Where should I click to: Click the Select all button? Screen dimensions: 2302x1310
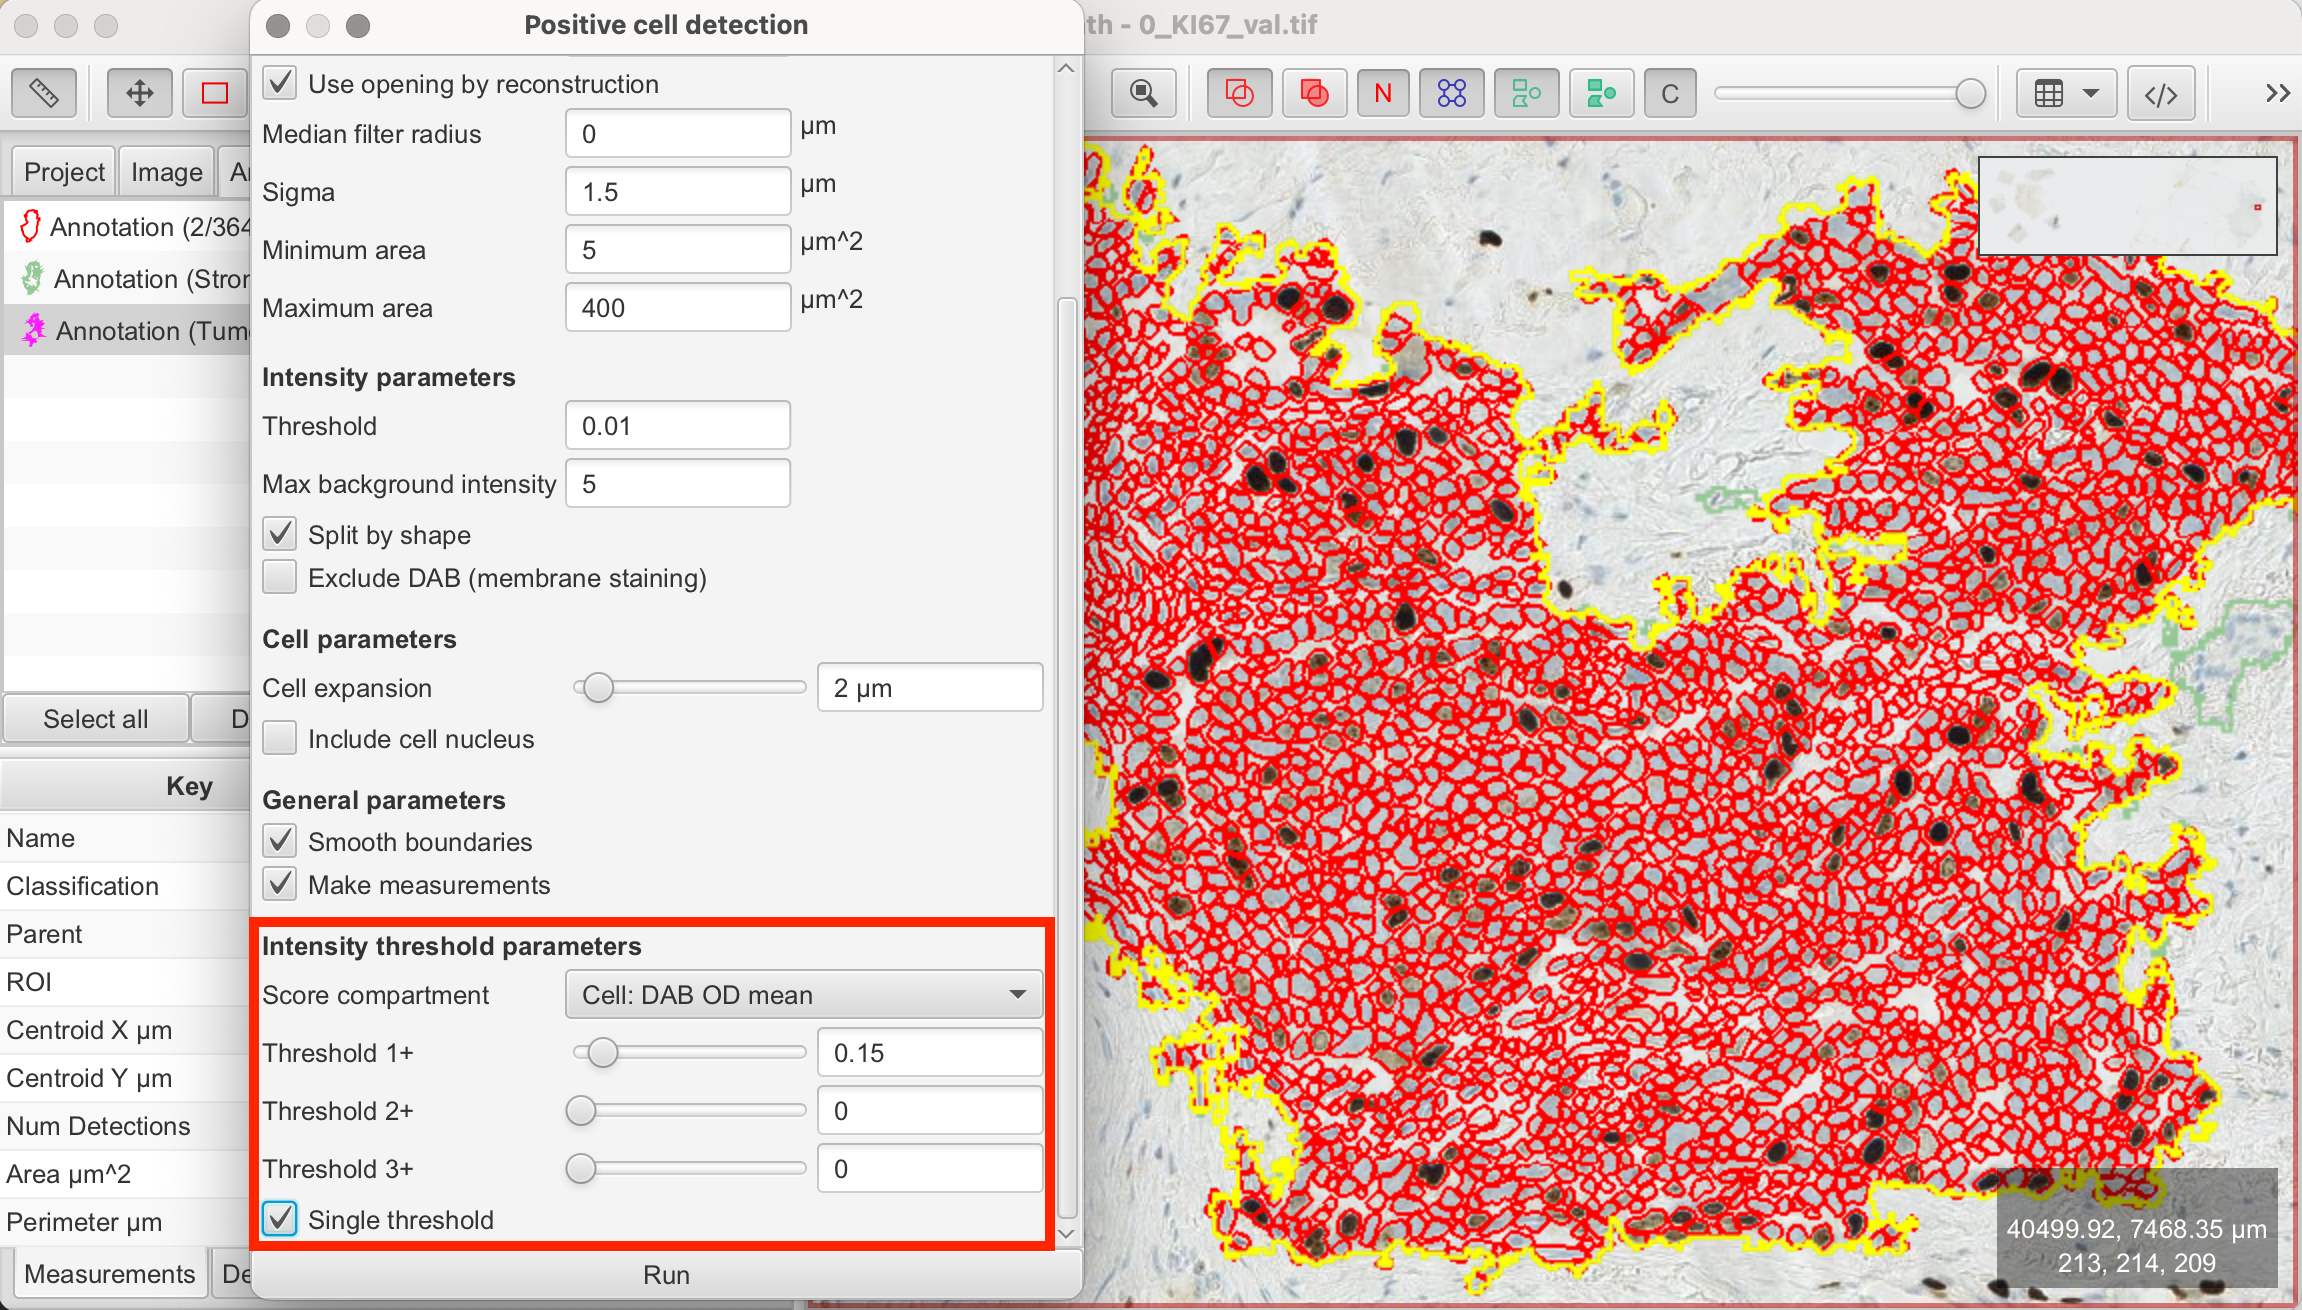pos(95,718)
